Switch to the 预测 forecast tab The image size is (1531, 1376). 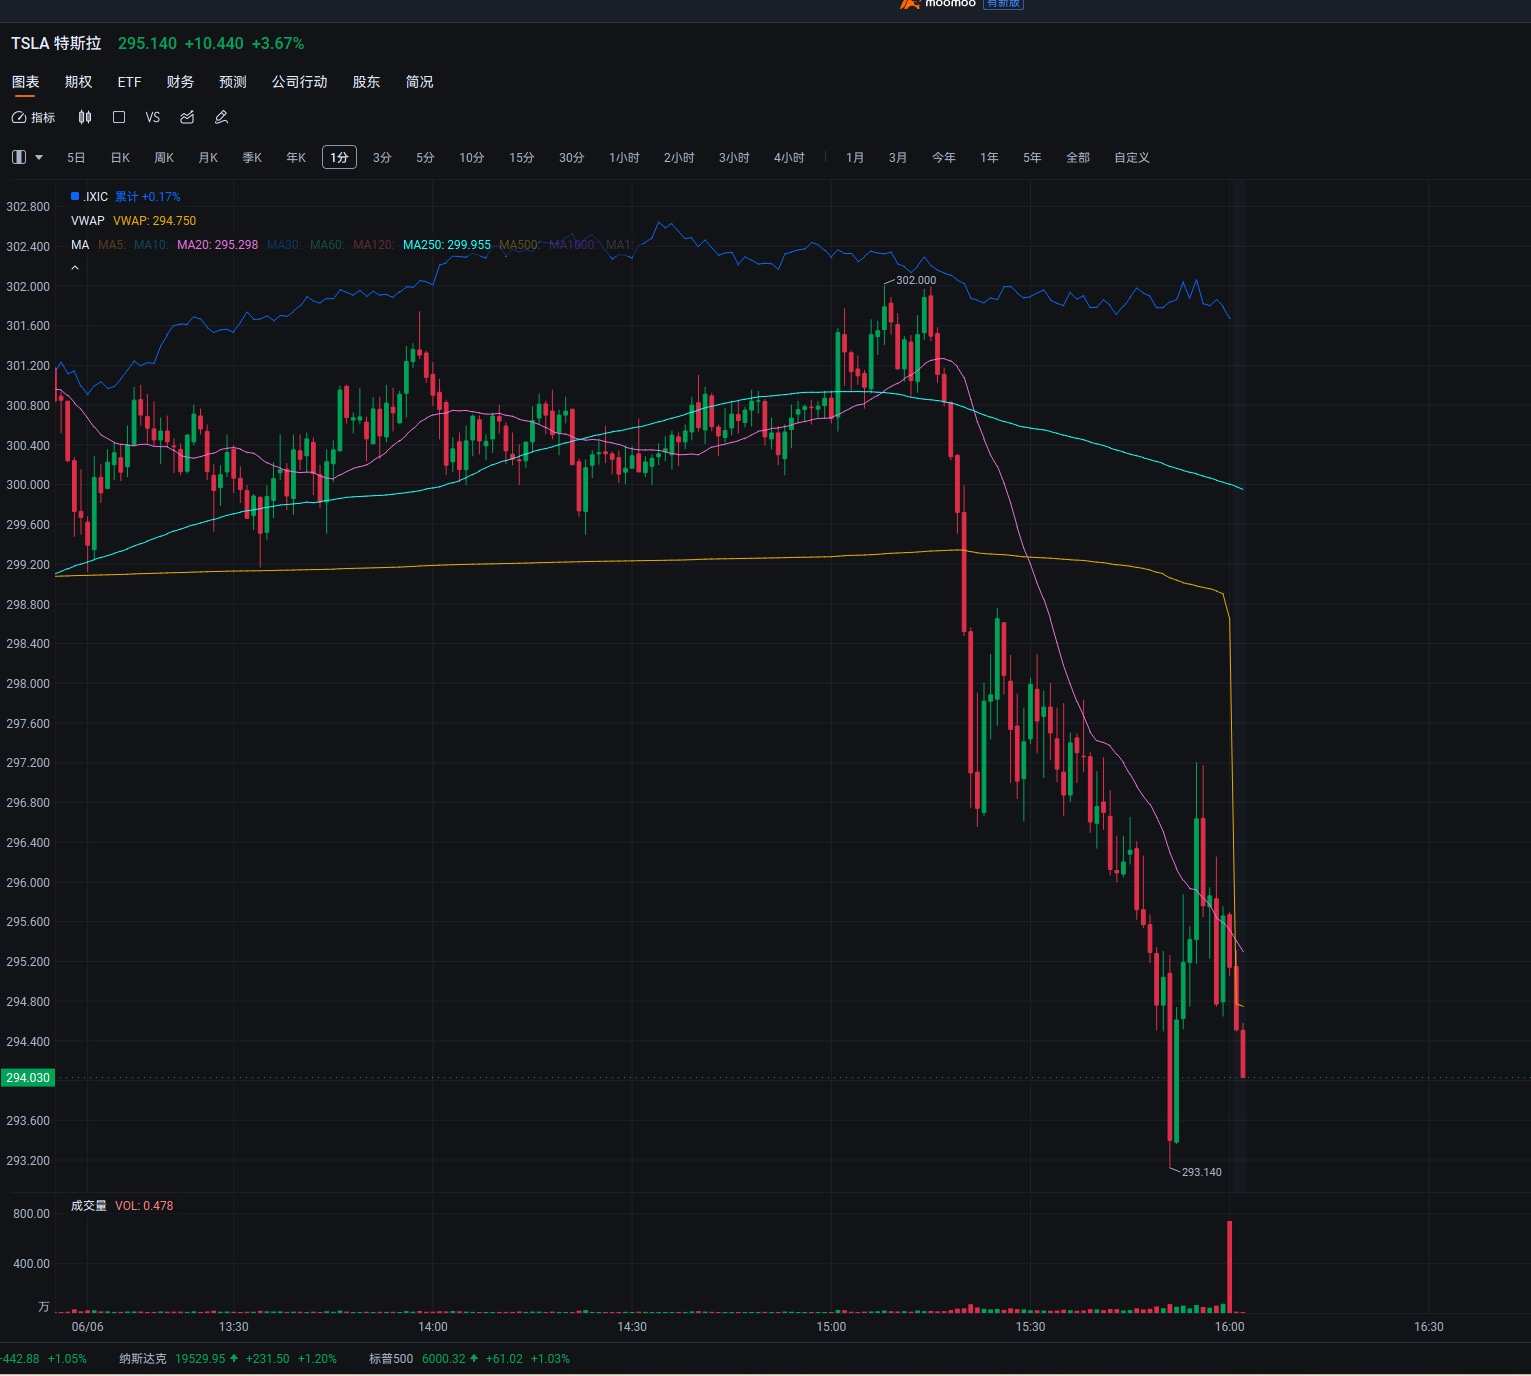point(233,82)
